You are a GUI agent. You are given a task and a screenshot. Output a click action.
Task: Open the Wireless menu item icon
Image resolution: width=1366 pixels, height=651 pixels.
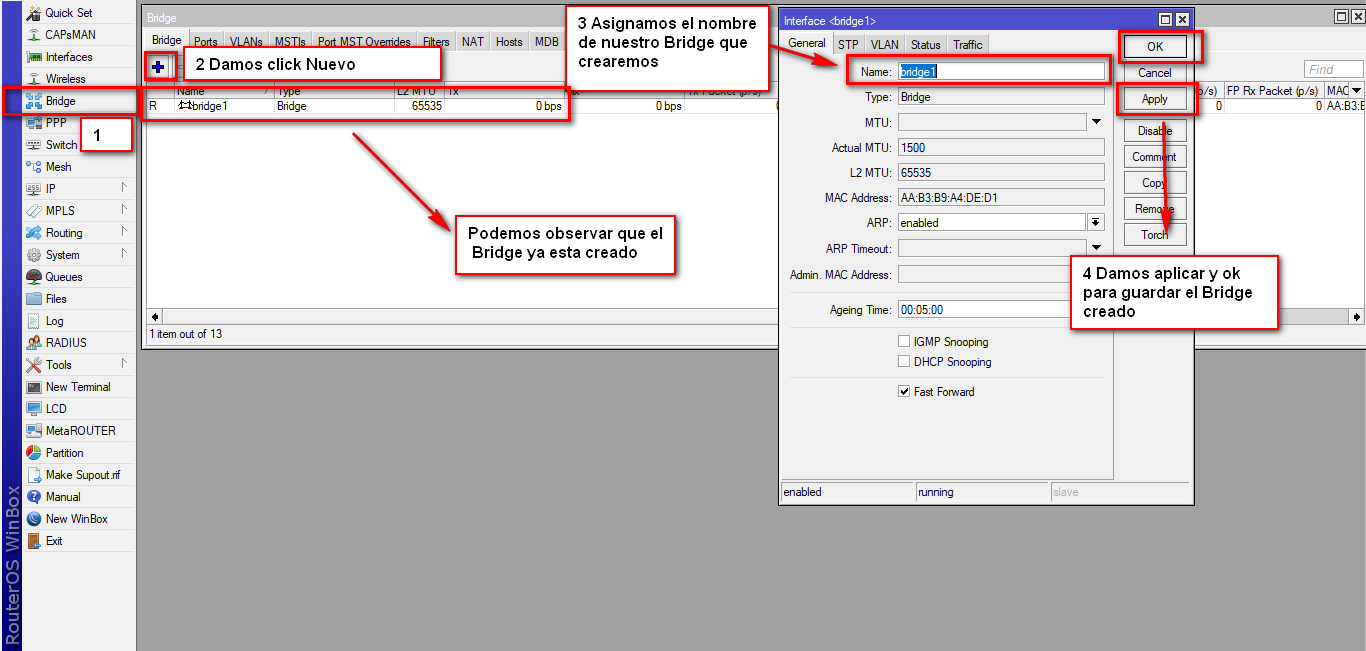point(34,79)
